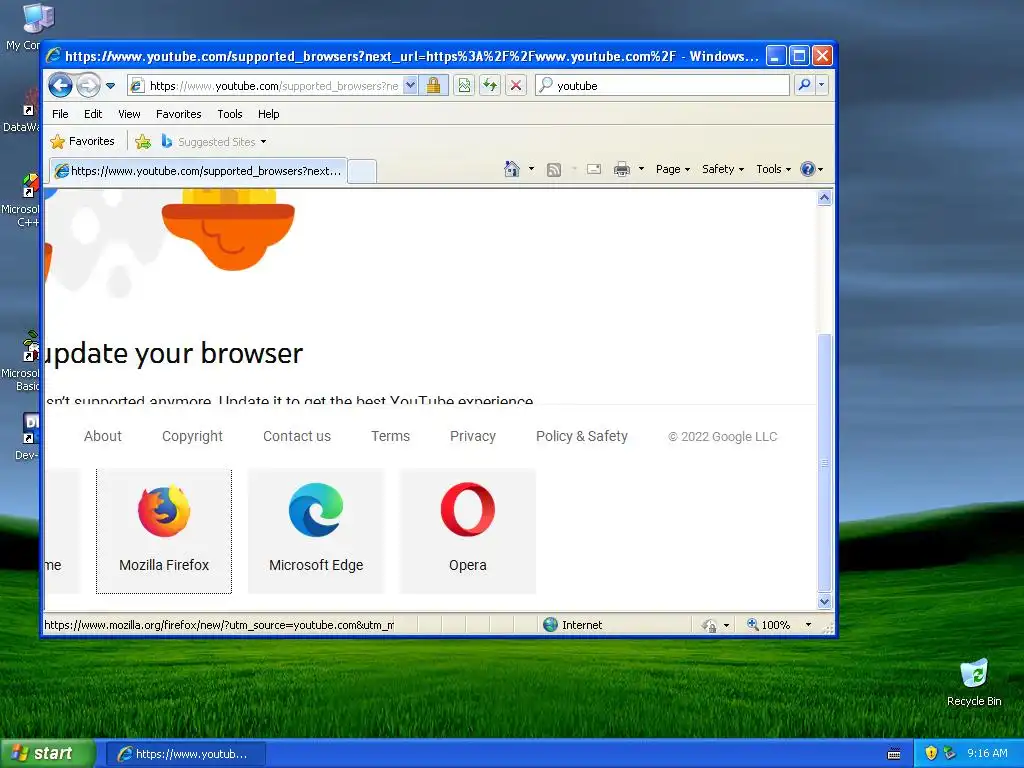Screen dimensions: 1024x768
Task: Open the Tools menu in menu bar
Action: click(230, 114)
